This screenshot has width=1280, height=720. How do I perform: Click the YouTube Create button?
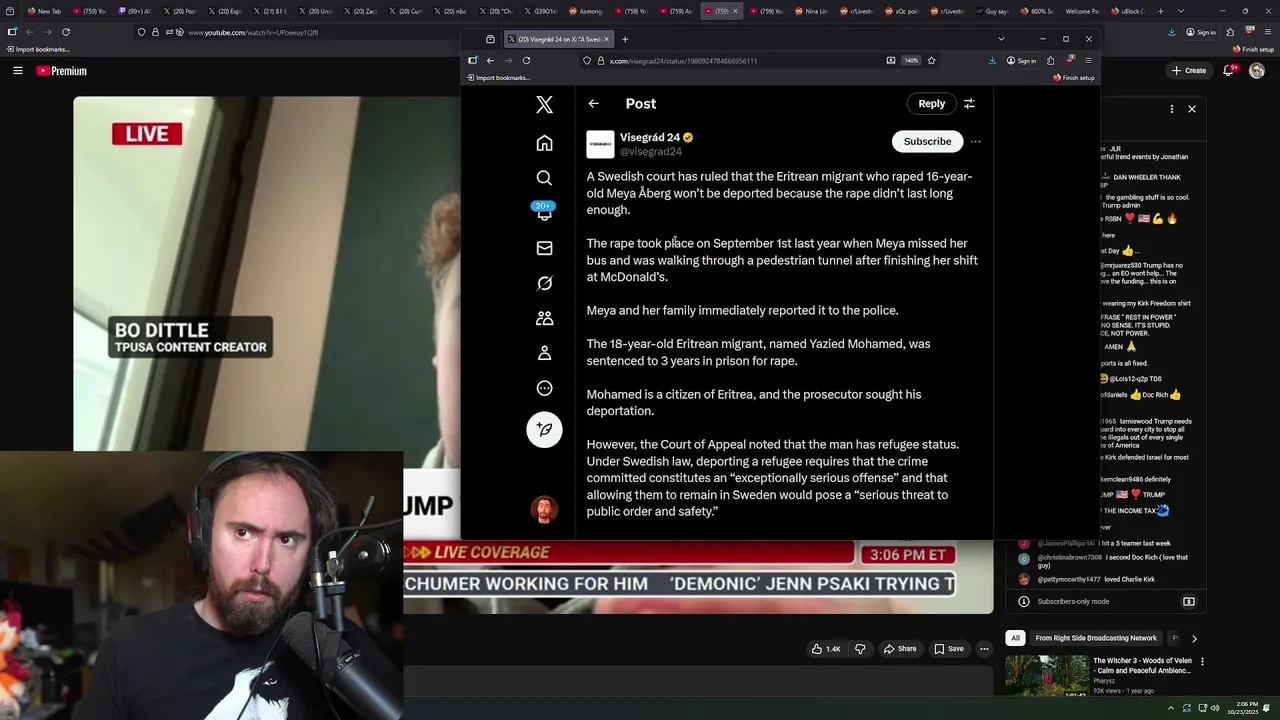tap(1188, 71)
